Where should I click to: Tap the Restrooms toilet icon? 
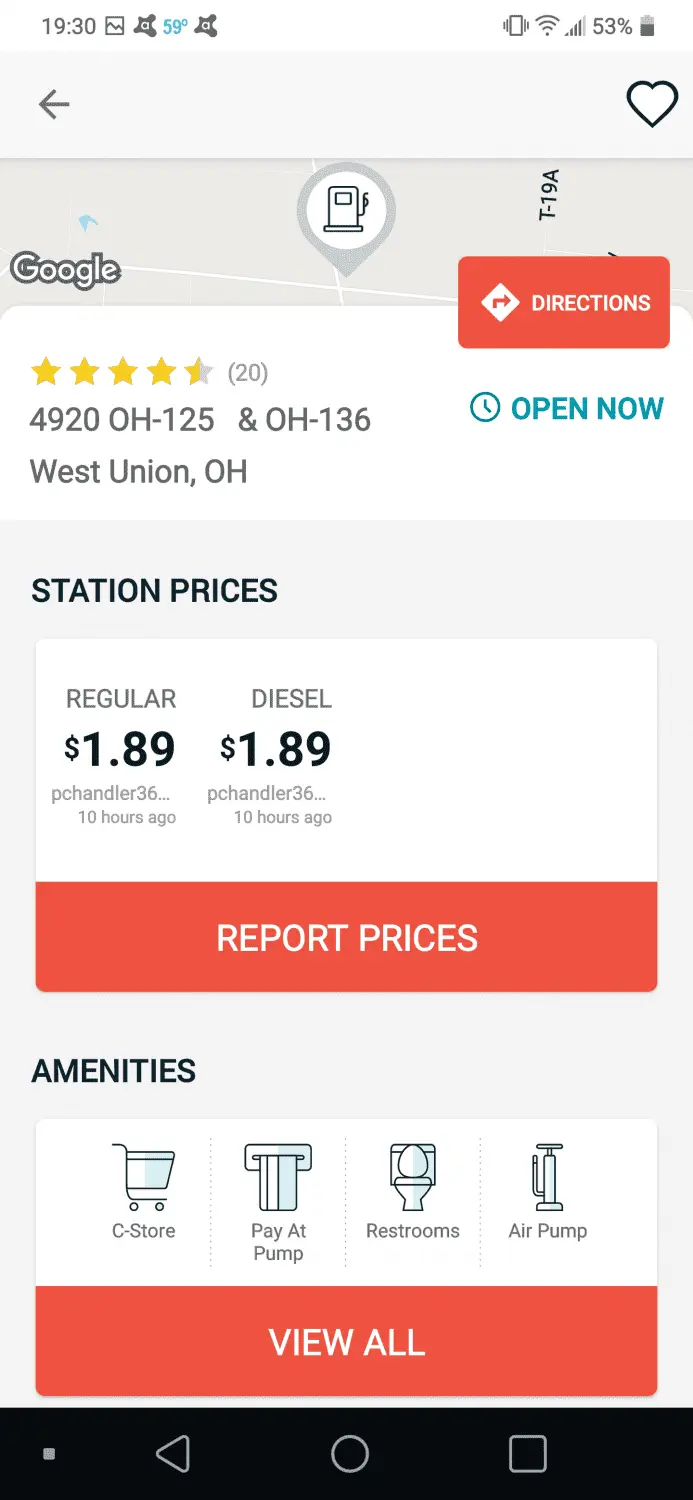[412, 1178]
